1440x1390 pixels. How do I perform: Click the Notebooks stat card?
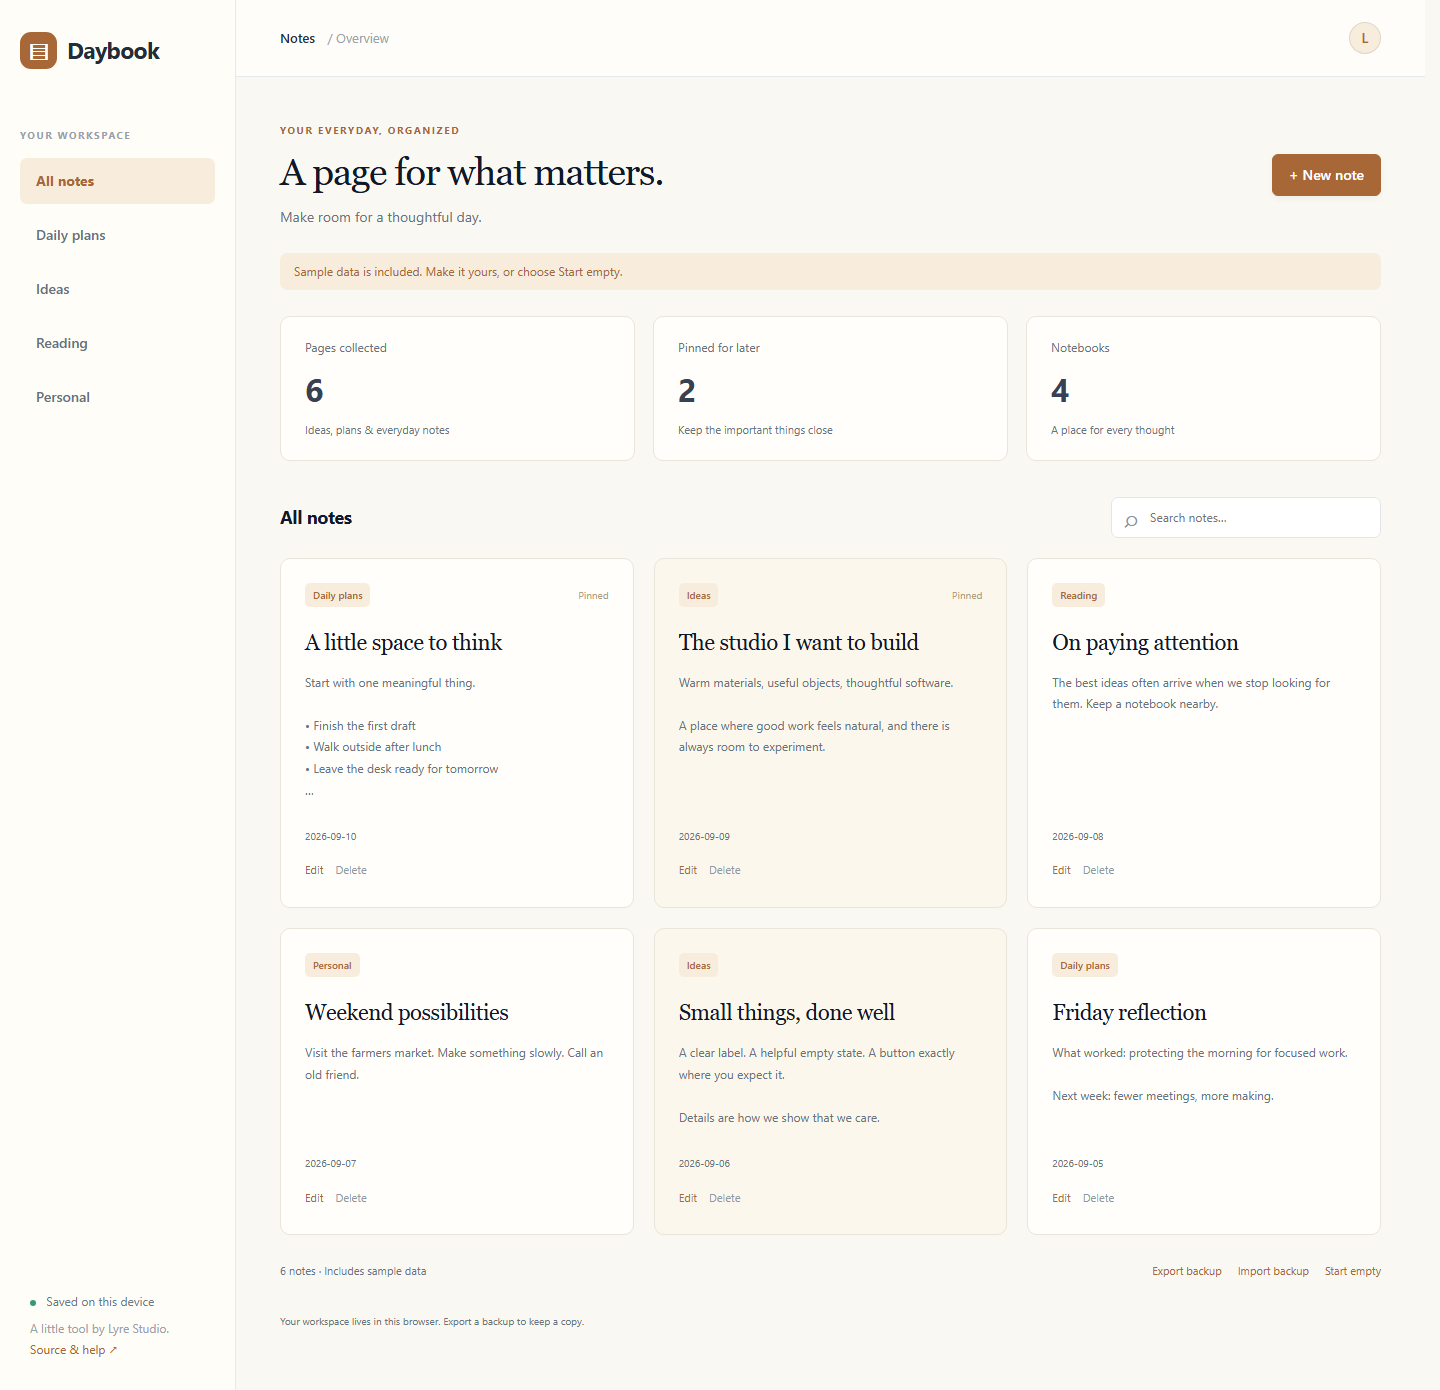point(1203,389)
